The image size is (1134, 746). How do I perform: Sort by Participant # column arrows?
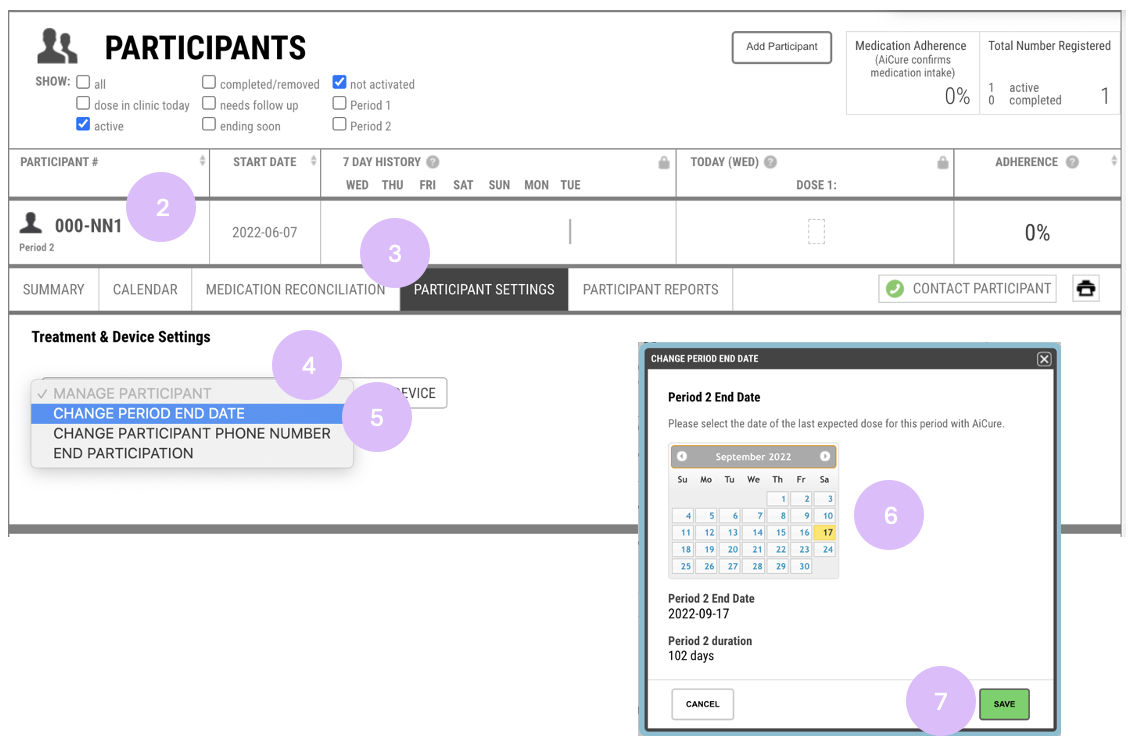pyautogui.click(x=202, y=161)
